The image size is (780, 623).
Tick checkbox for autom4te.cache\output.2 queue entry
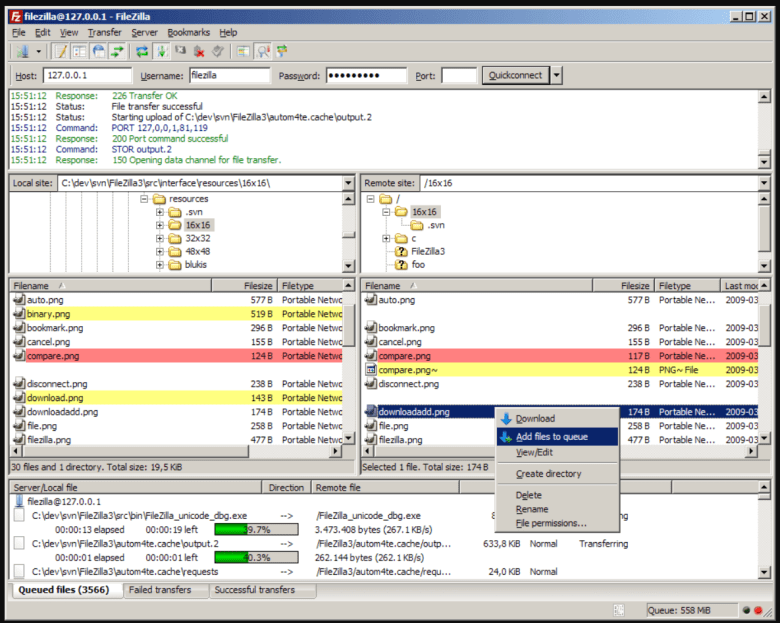[x=19, y=543]
